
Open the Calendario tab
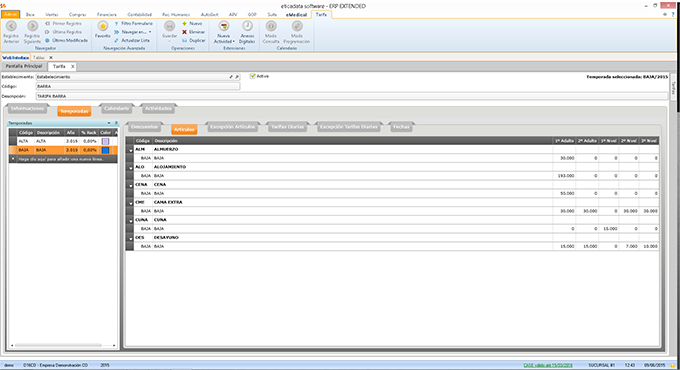[116, 108]
